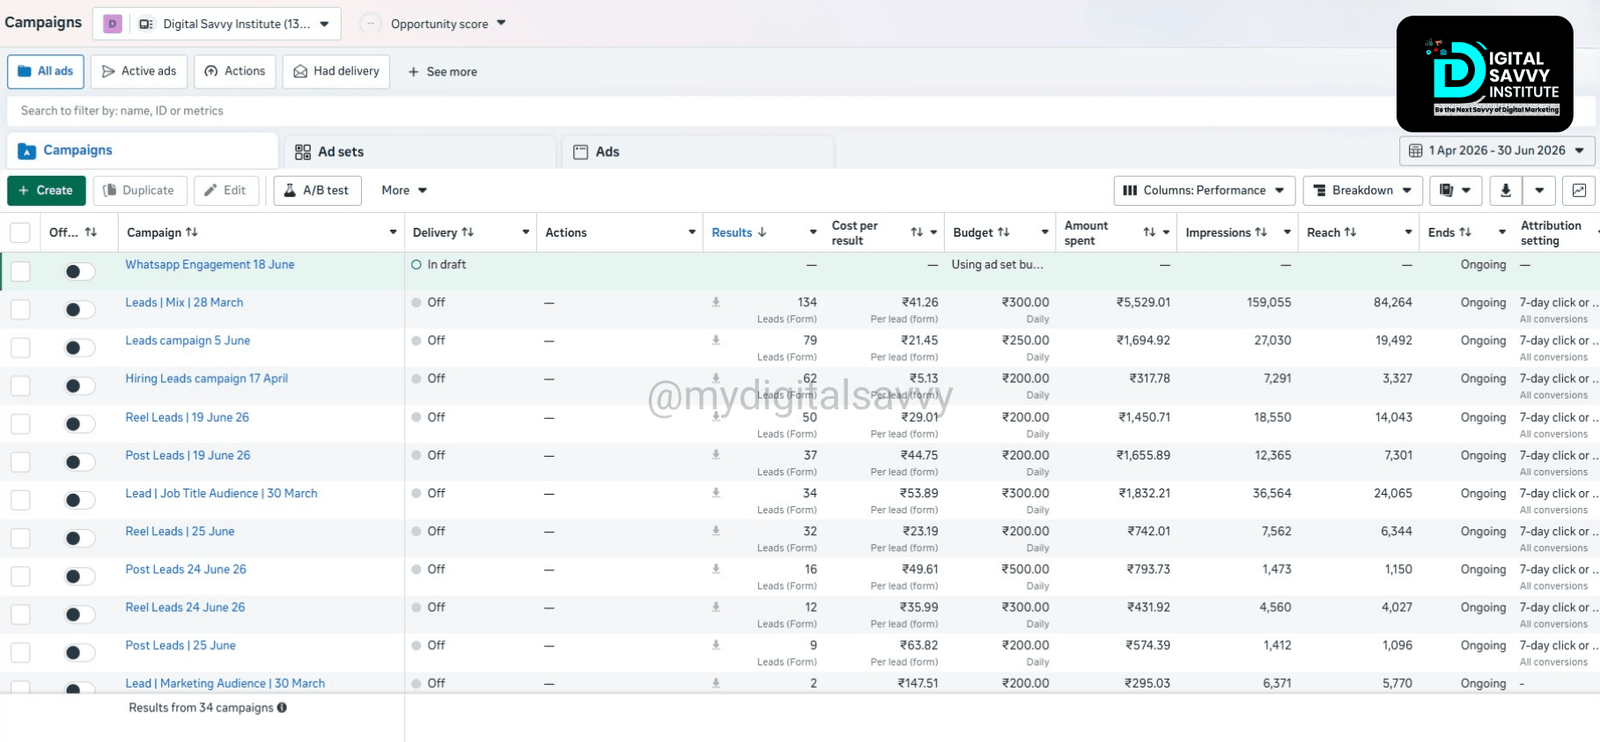
Task: Click the export download icon in toolbar
Action: [x=1505, y=190]
